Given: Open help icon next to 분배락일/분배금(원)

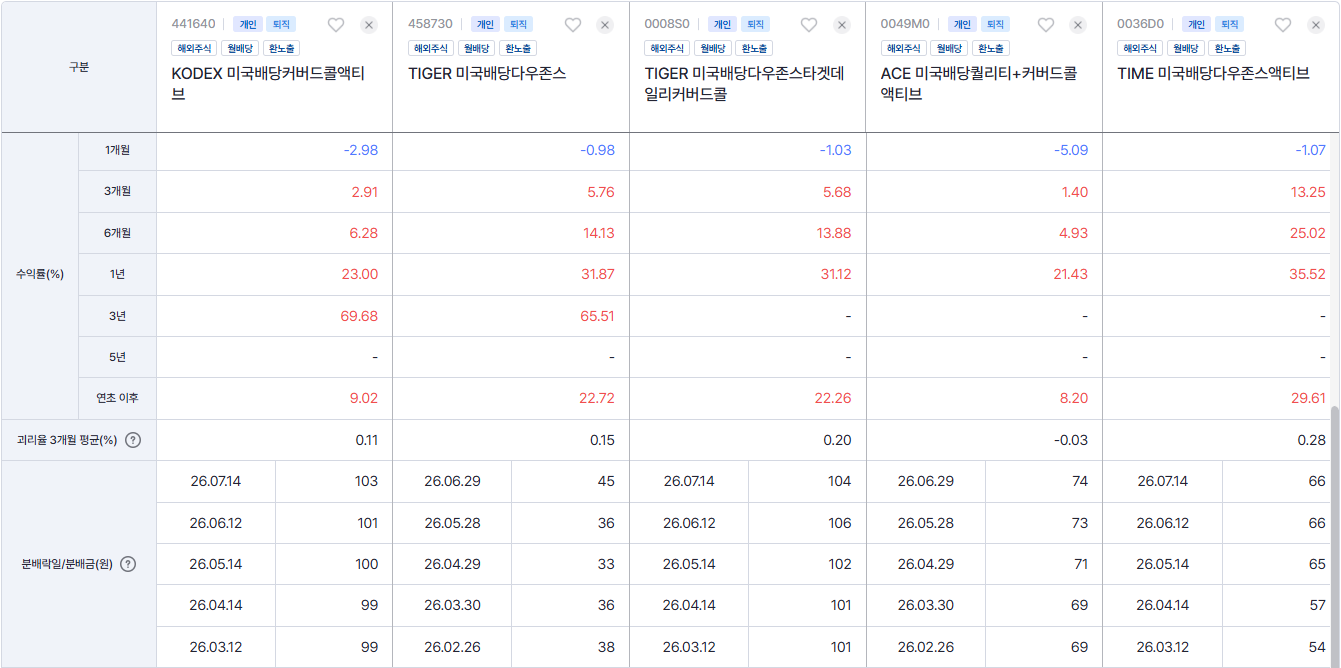Looking at the screenshot, I should [x=128, y=564].
